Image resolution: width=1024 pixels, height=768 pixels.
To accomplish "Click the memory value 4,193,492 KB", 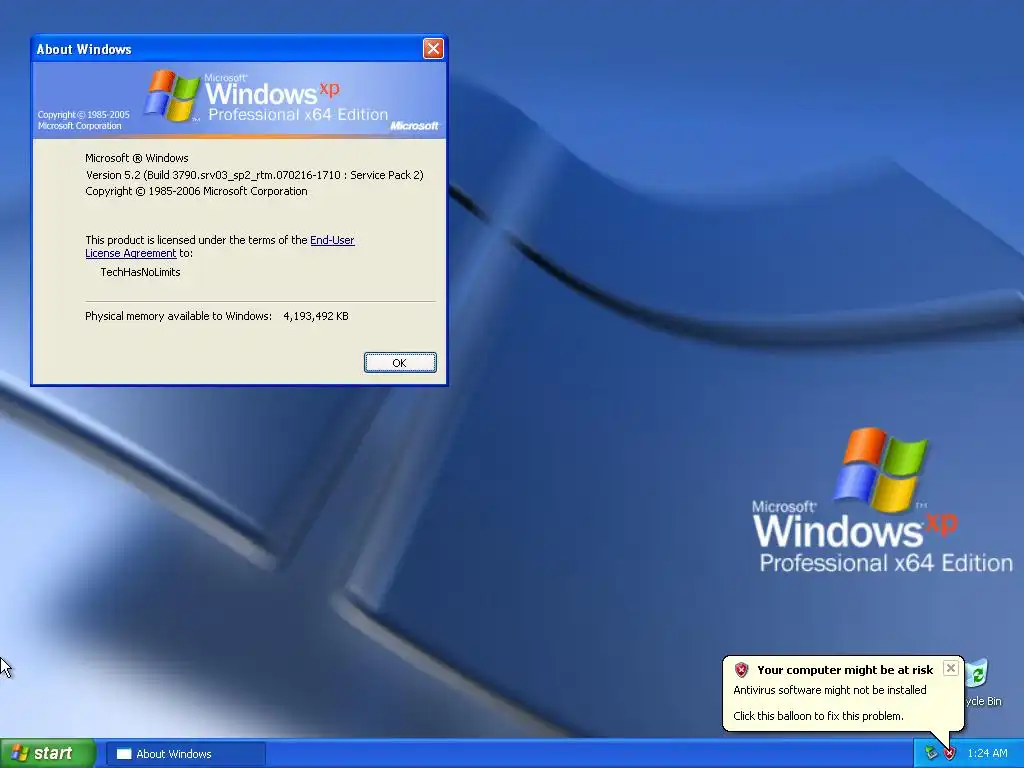I will tap(315, 316).
